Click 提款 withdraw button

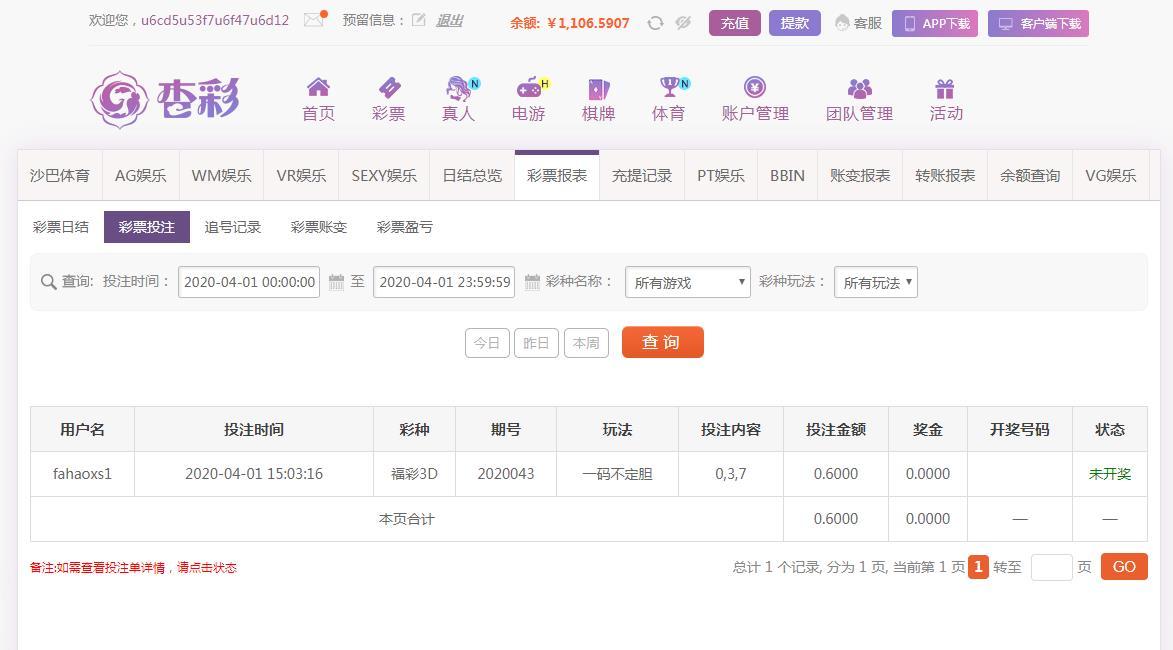[x=794, y=23]
